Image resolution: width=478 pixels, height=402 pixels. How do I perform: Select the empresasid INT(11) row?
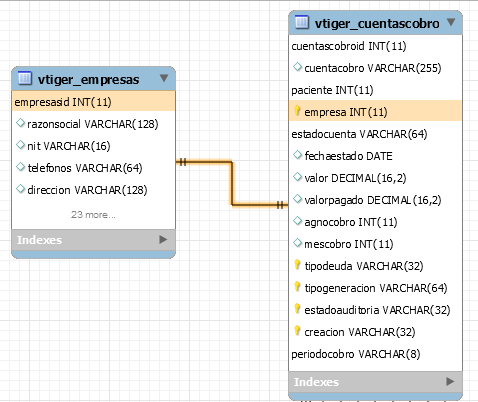(x=93, y=101)
